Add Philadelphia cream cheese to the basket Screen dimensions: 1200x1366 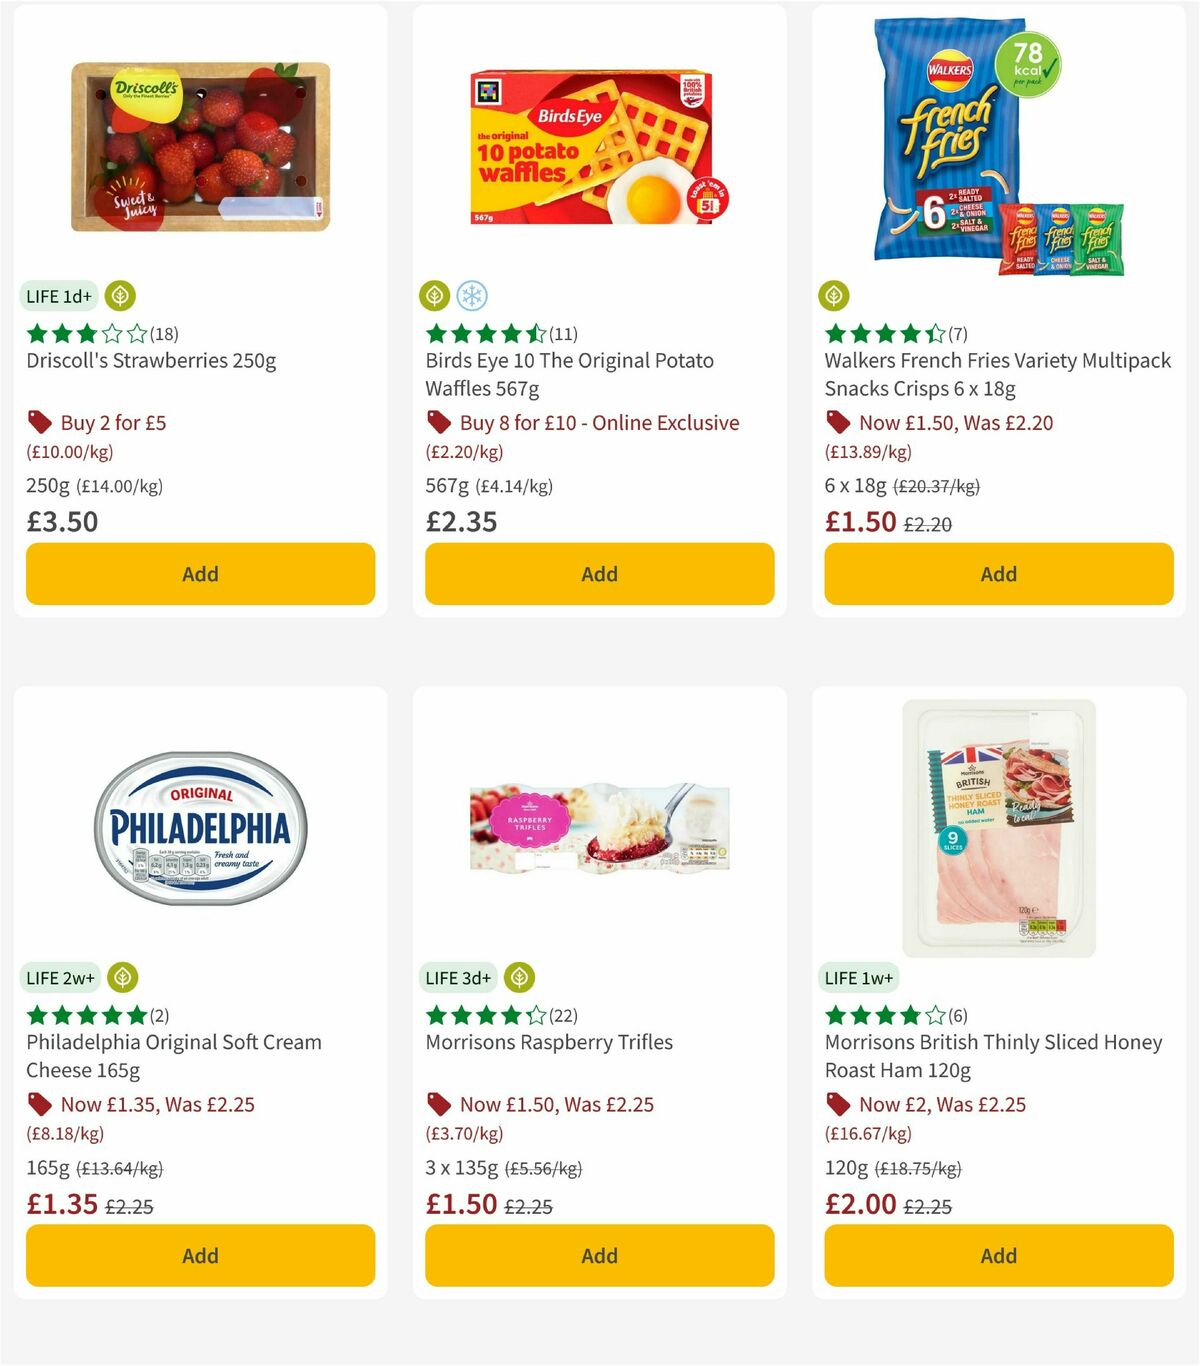200,1255
